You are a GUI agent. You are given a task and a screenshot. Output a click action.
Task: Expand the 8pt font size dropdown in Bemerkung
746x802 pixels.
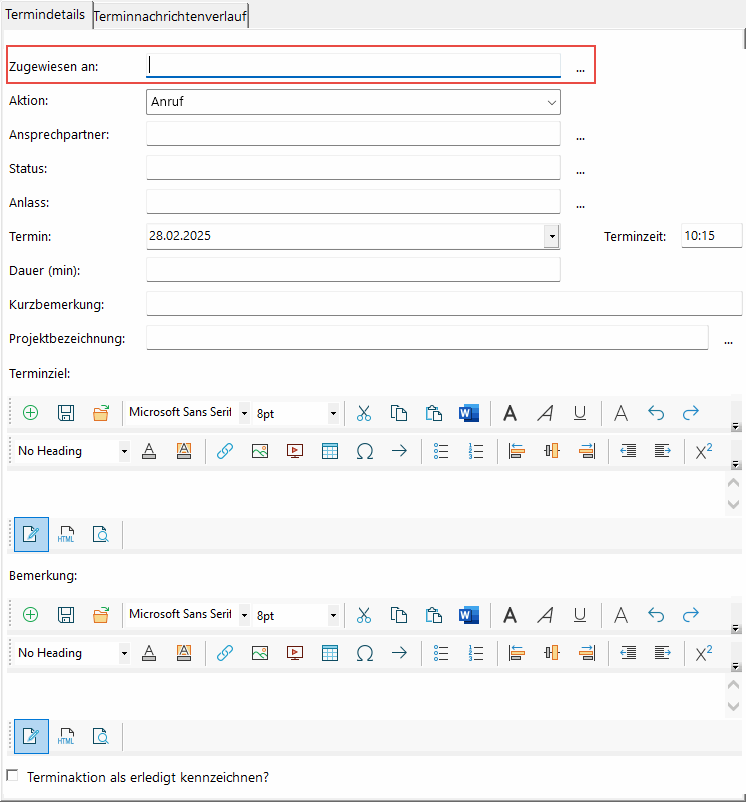(333, 615)
